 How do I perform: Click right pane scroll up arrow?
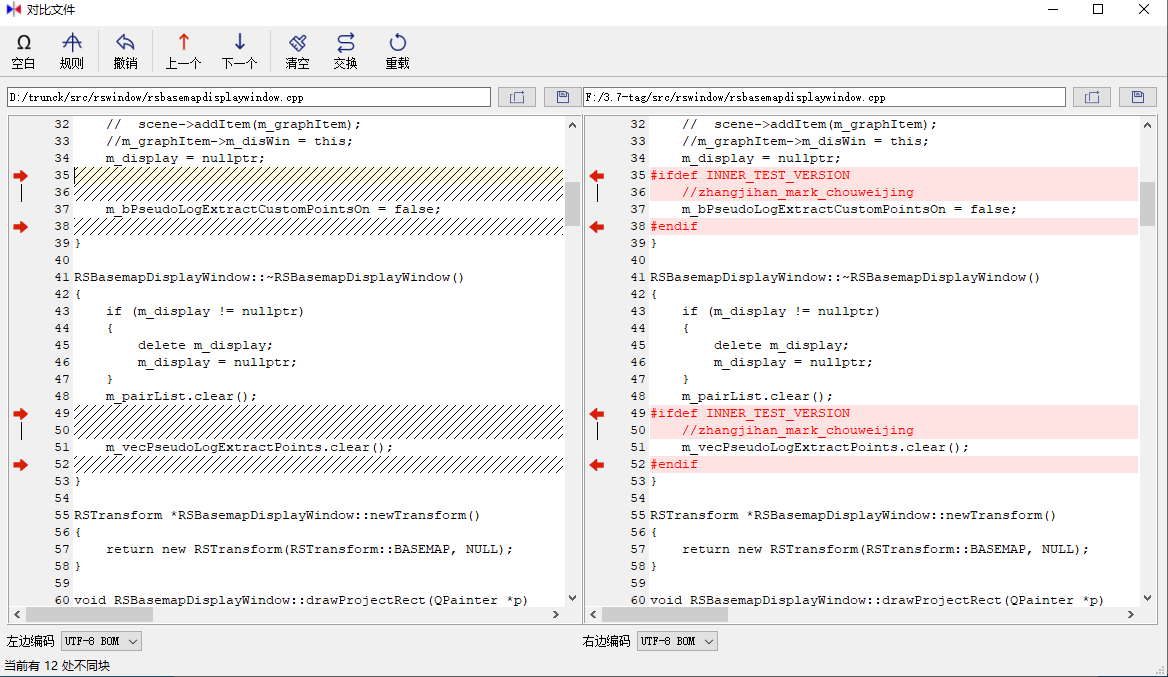pos(1147,124)
